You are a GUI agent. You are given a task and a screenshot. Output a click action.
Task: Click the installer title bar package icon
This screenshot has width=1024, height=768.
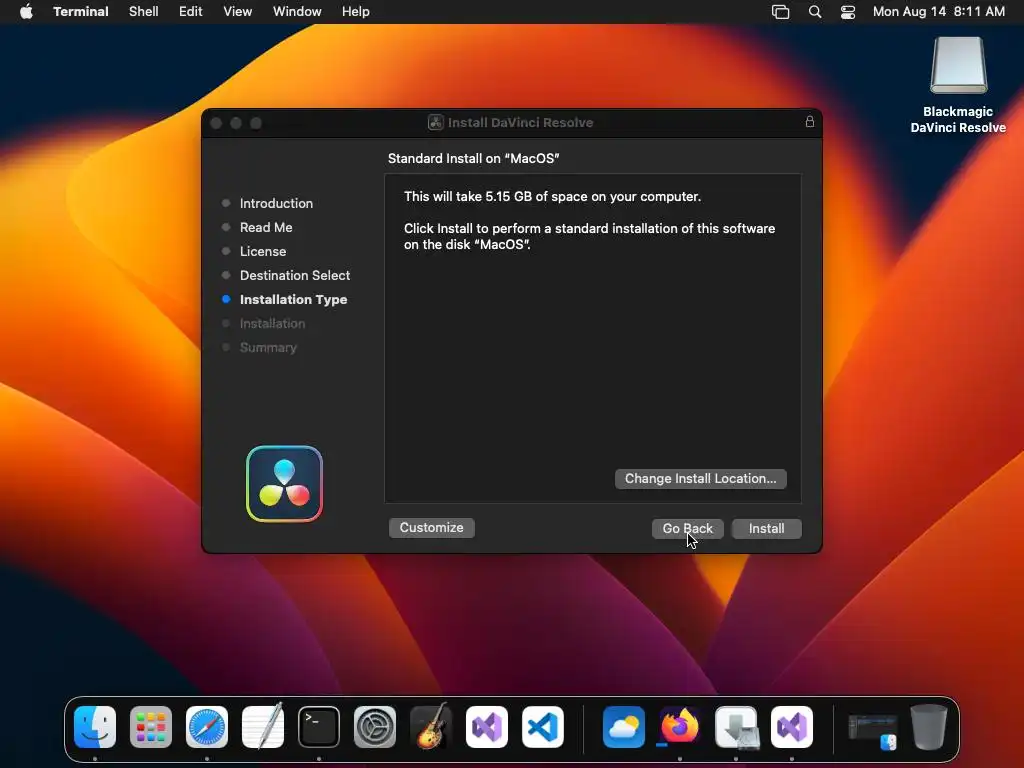pyautogui.click(x=436, y=122)
